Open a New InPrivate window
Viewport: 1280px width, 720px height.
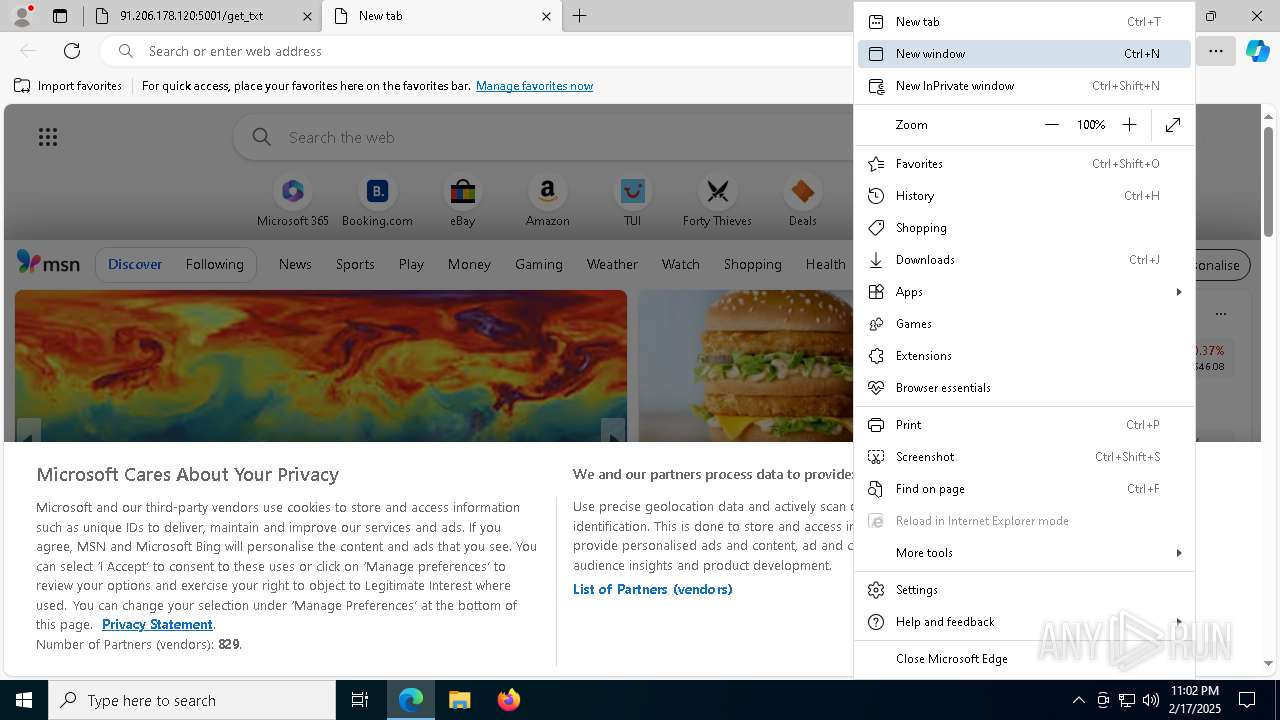tap(1024, 86)
